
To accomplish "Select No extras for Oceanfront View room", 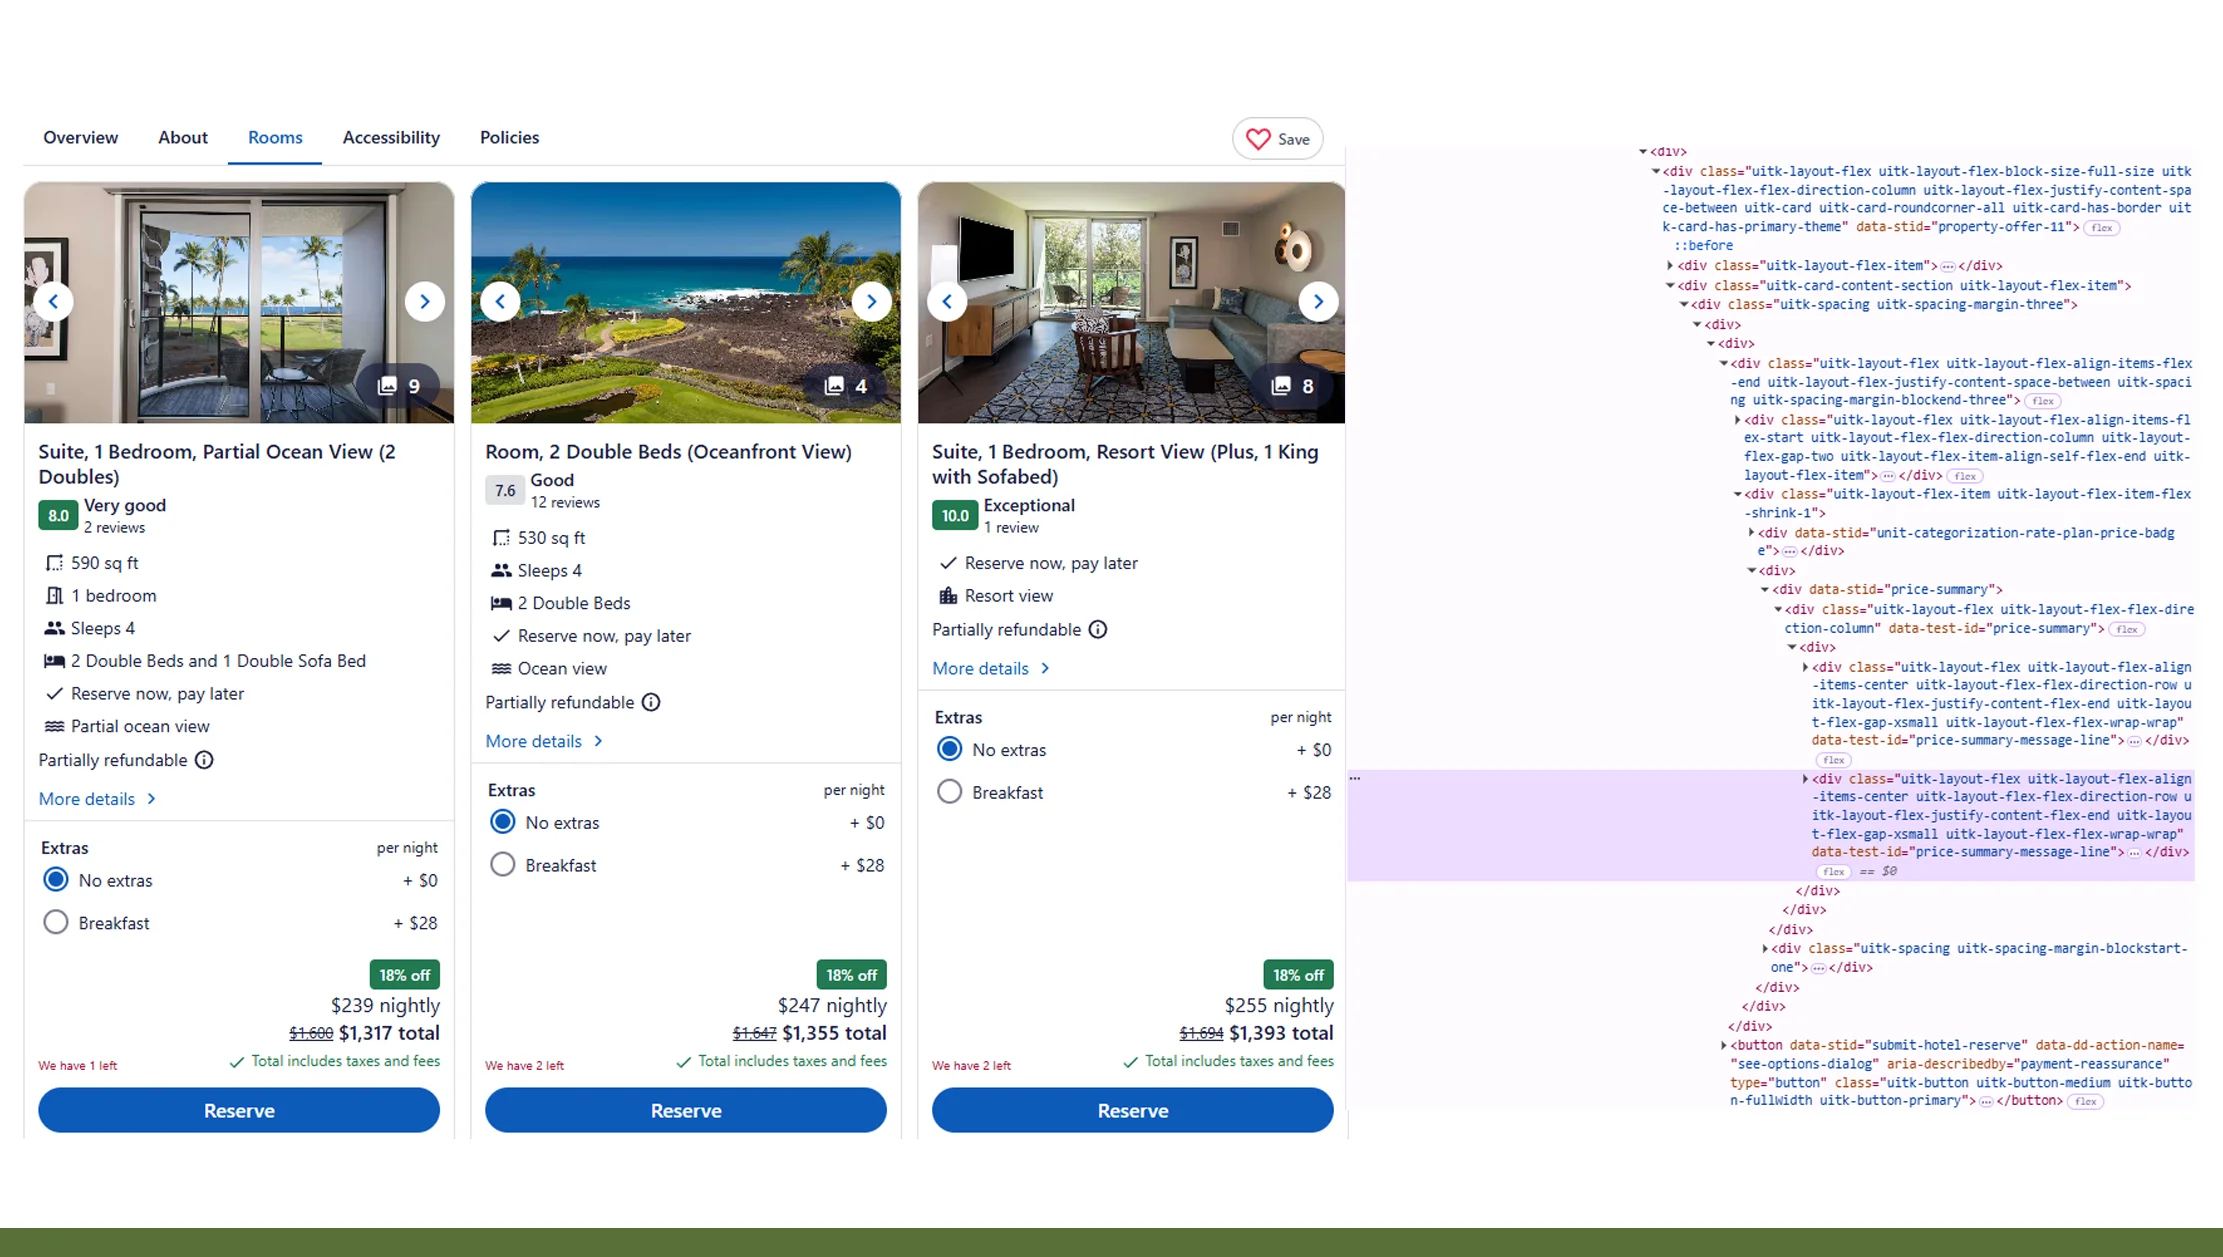I will [x=503, y=821].
